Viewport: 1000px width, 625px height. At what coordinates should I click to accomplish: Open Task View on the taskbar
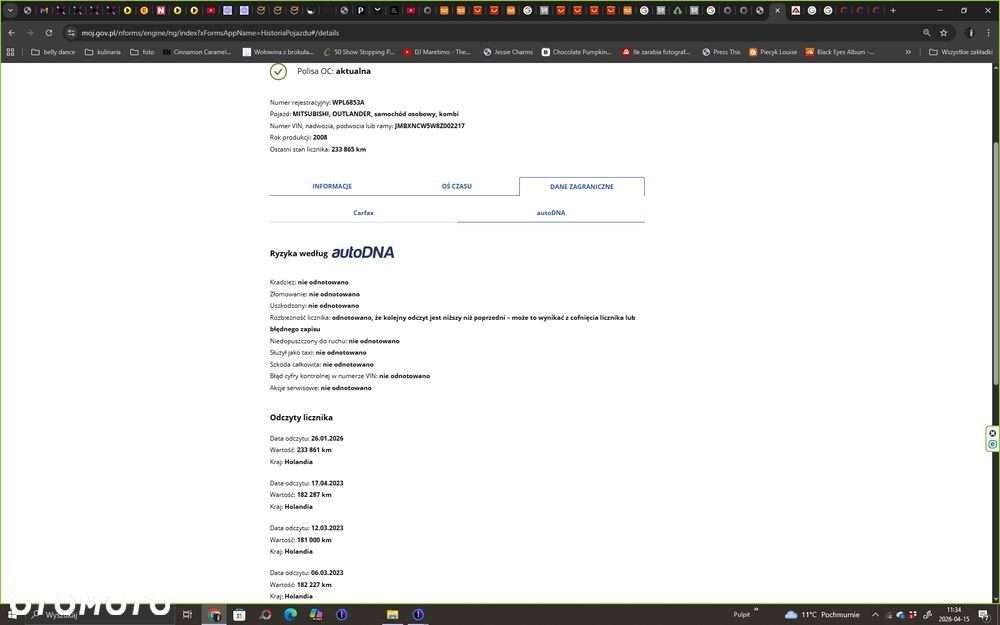pyautogui.click(x=187, y=615)
